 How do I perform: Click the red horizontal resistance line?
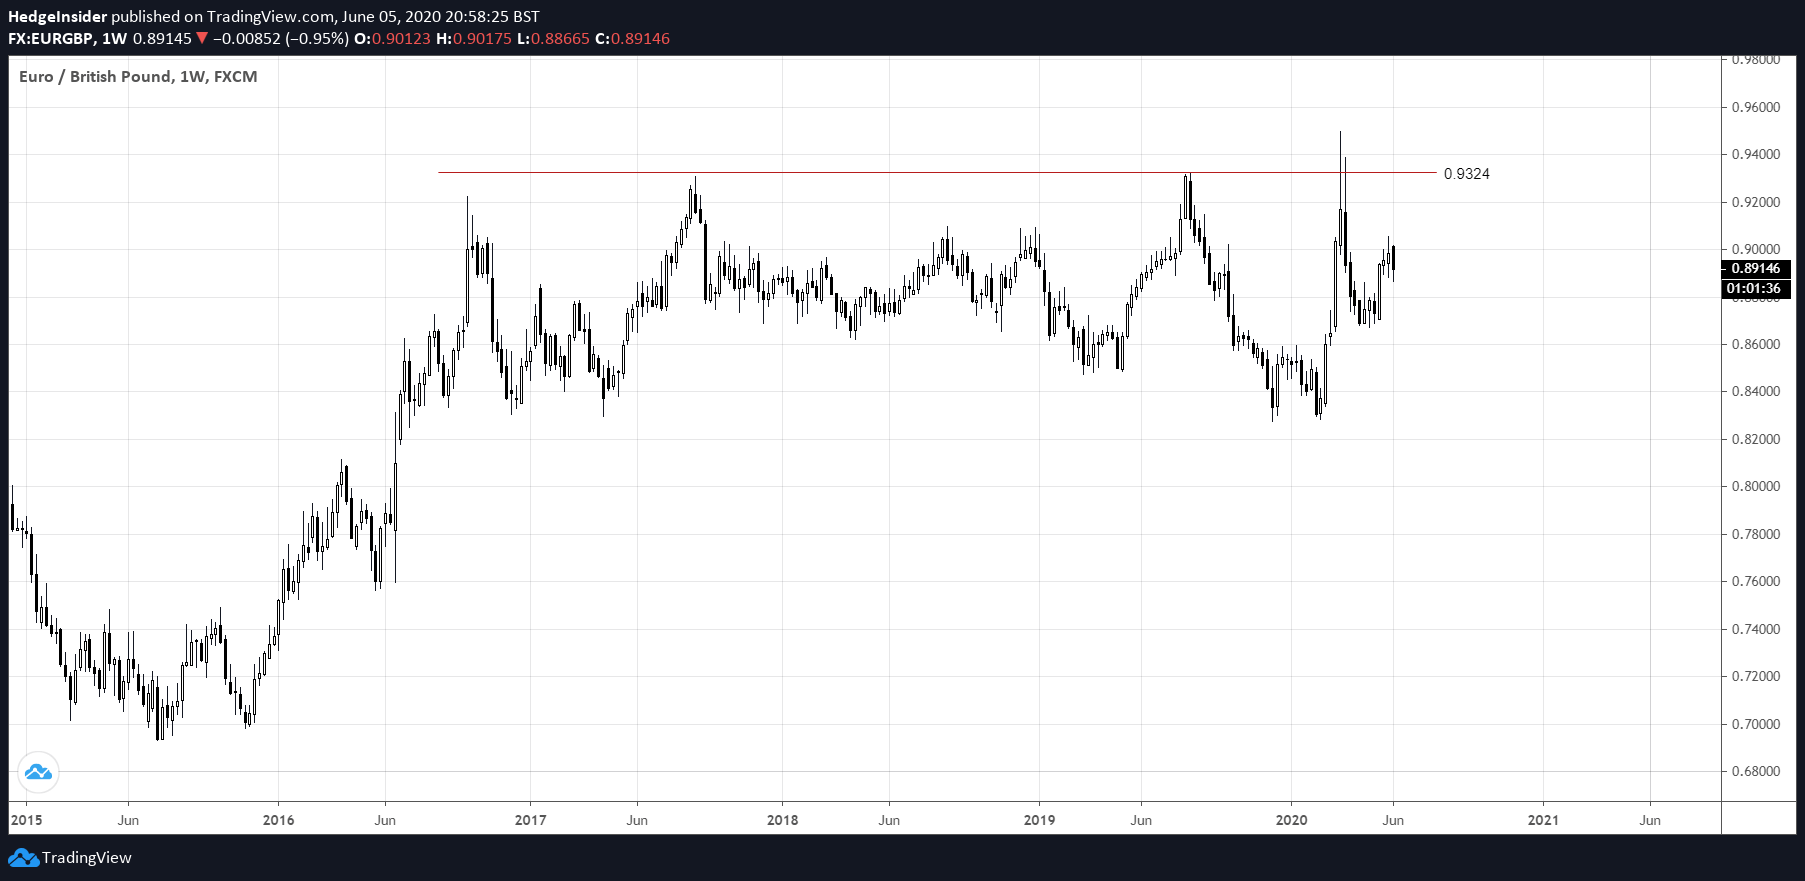937,172
